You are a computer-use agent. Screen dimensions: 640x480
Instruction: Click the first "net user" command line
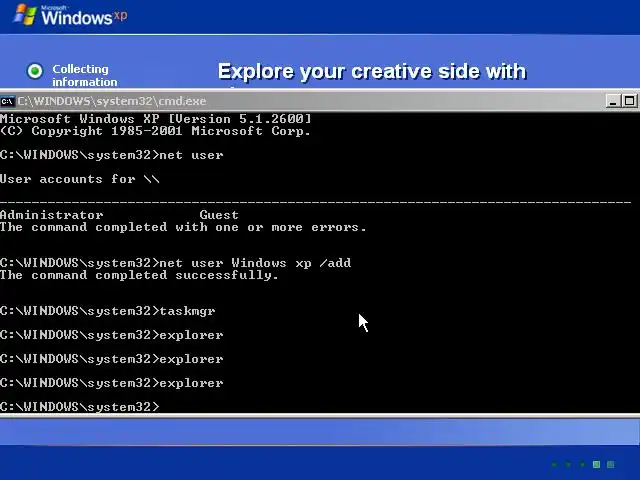point(112,155)
